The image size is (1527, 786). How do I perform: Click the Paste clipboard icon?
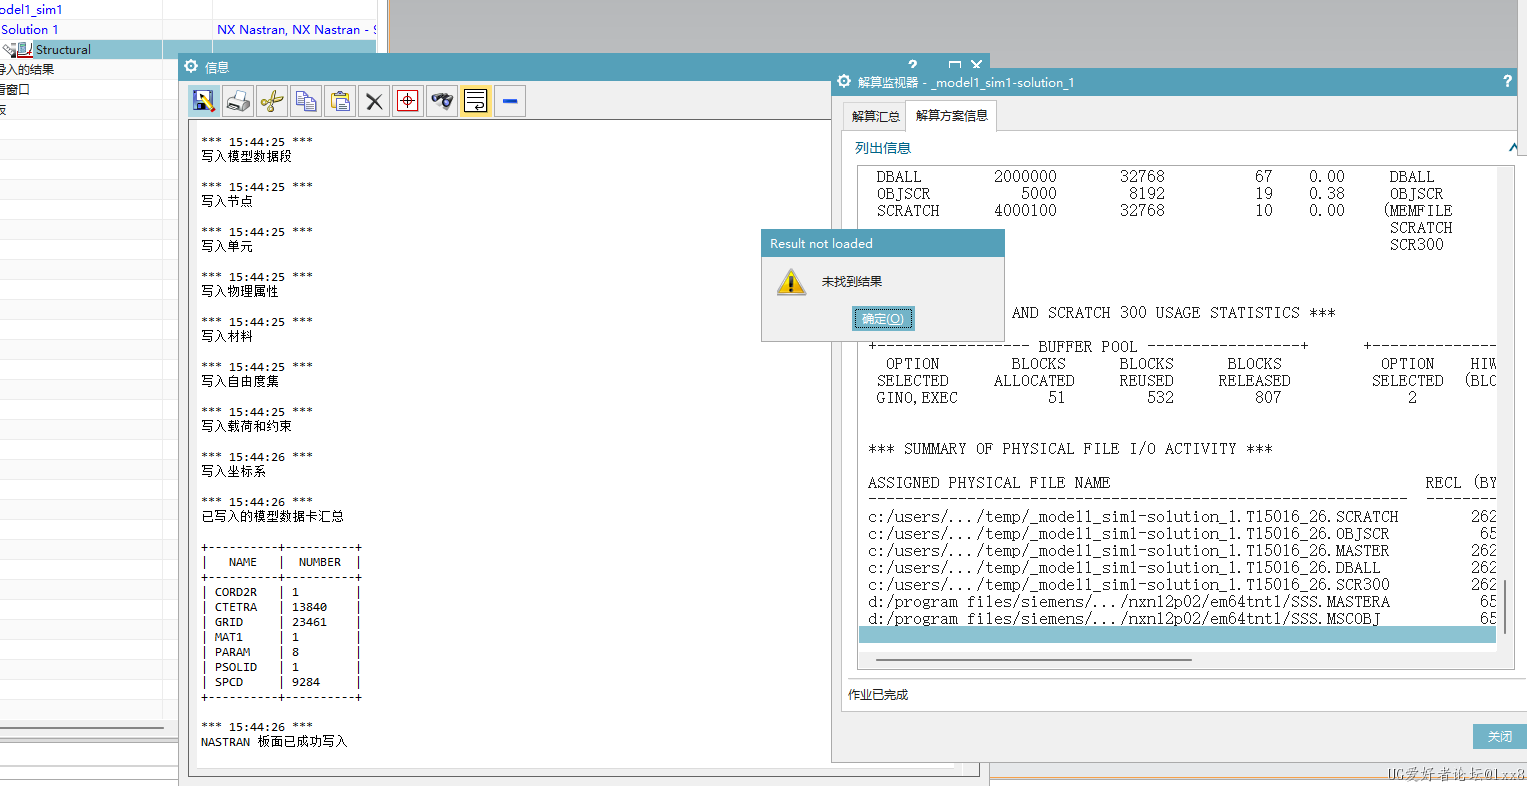click(340, 101)
